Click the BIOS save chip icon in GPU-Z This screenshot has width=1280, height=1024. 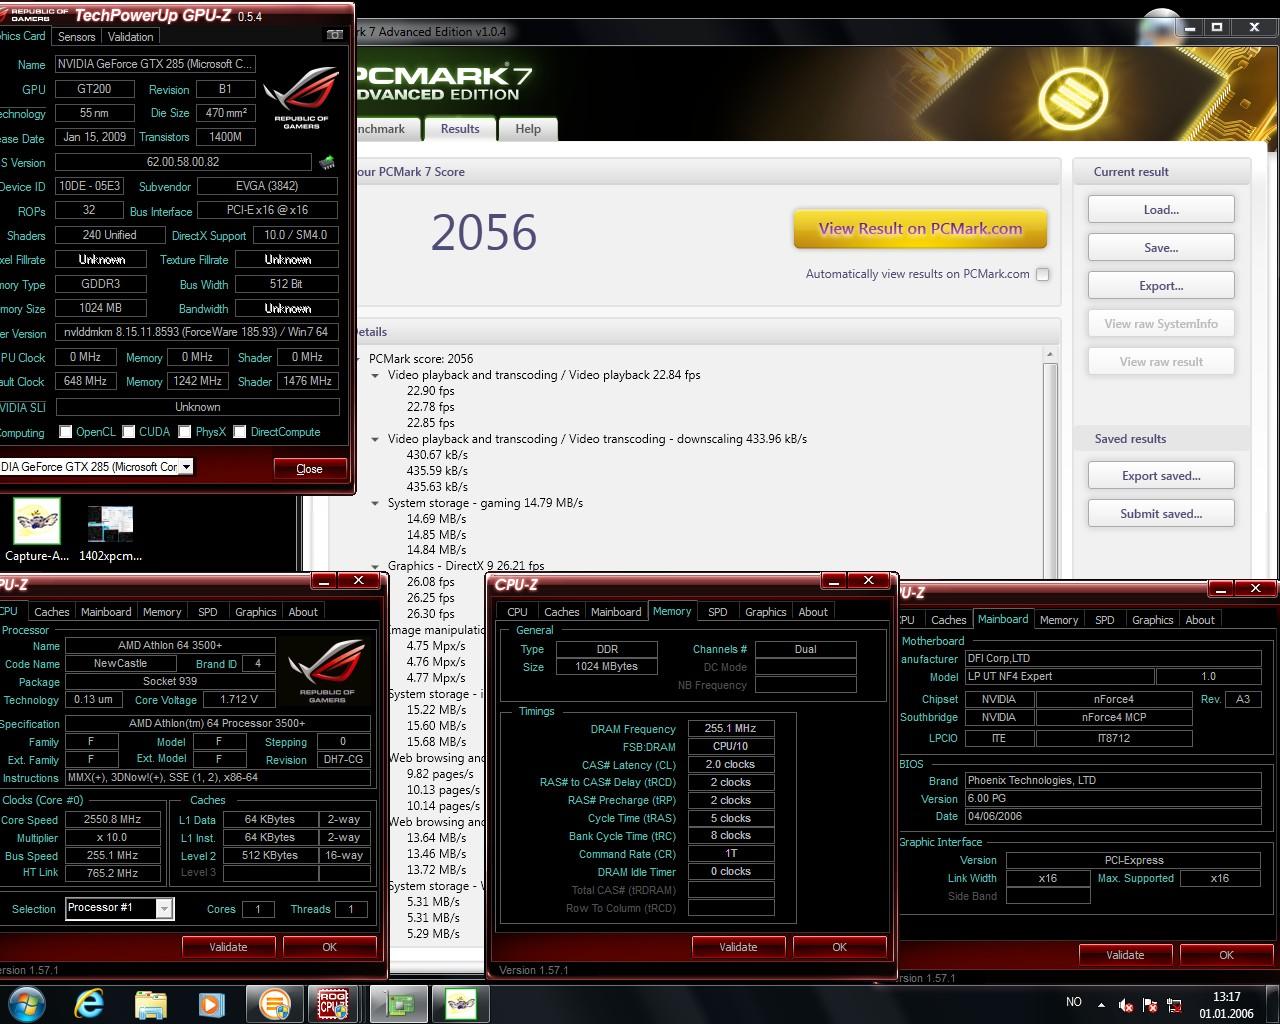point(326,162)
